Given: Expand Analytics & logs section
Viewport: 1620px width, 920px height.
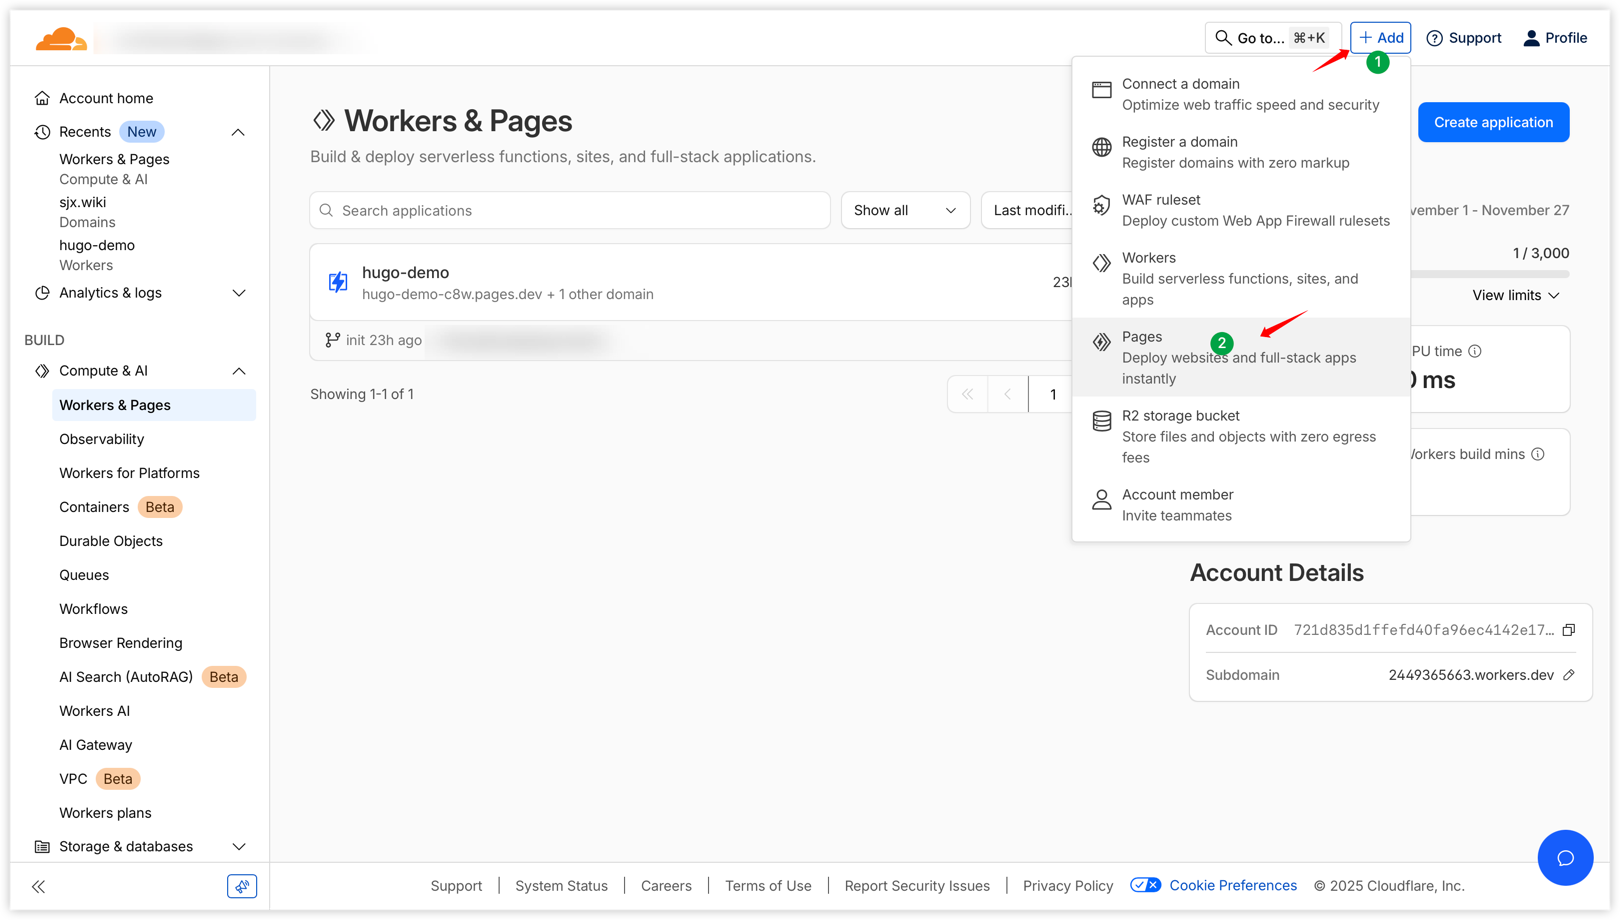Looking at the screenshot, I should click(238, 293).
